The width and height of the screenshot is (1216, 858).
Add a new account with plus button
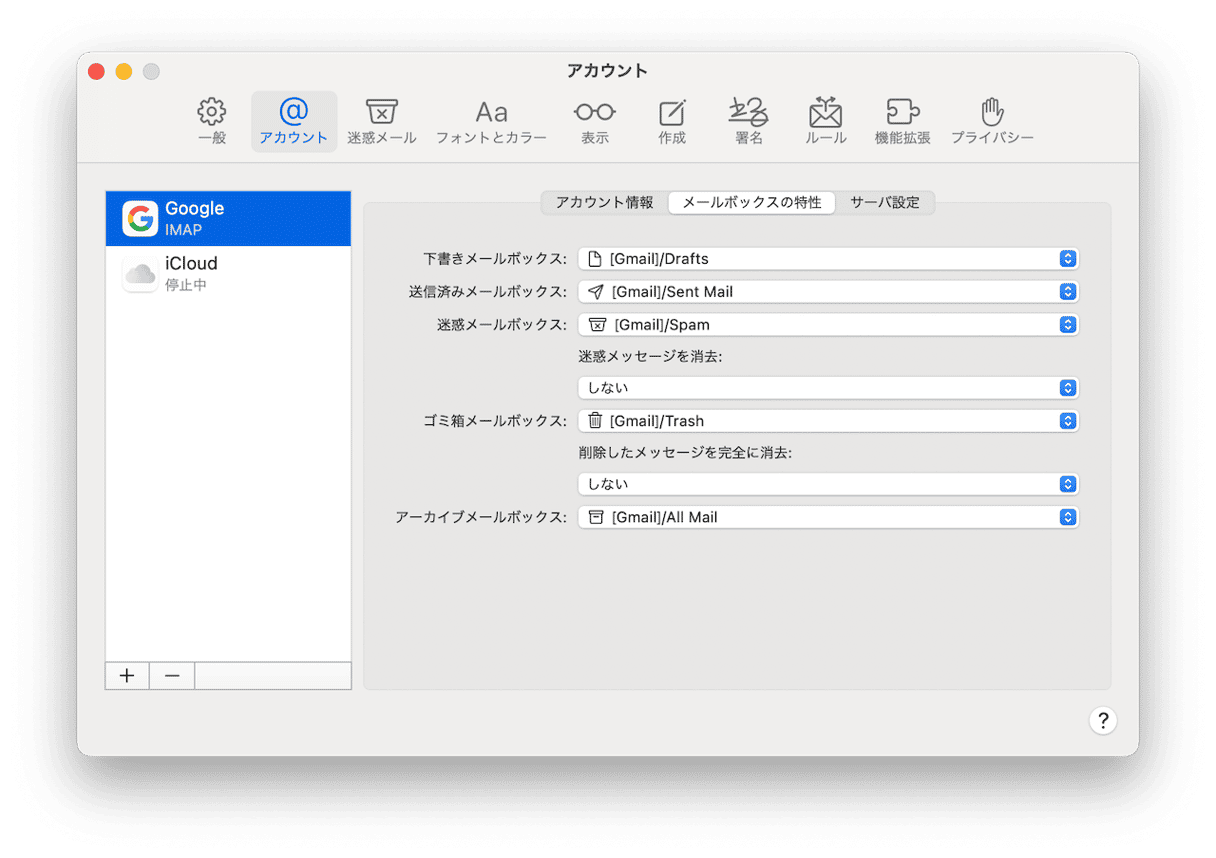tap(127, 676)
